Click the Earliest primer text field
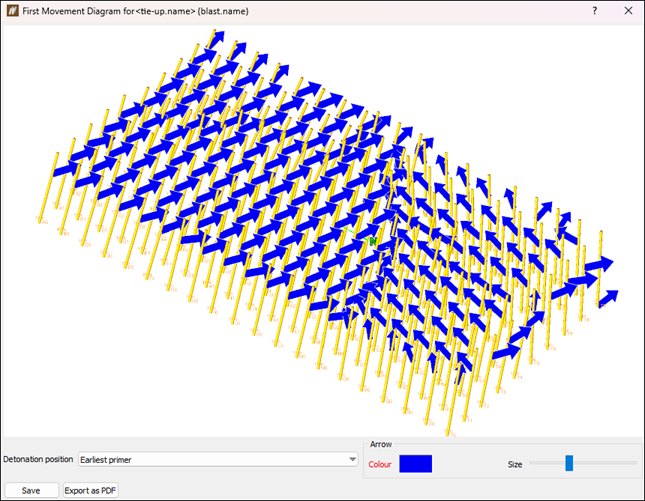The height and width of the screenshot is (501, 645). (x=106, y=460)
